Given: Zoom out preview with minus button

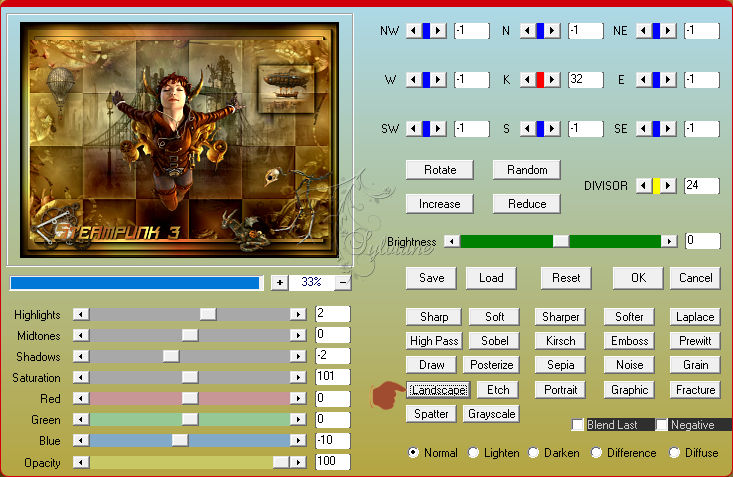Looking at the screenshot, I should 343,282.
